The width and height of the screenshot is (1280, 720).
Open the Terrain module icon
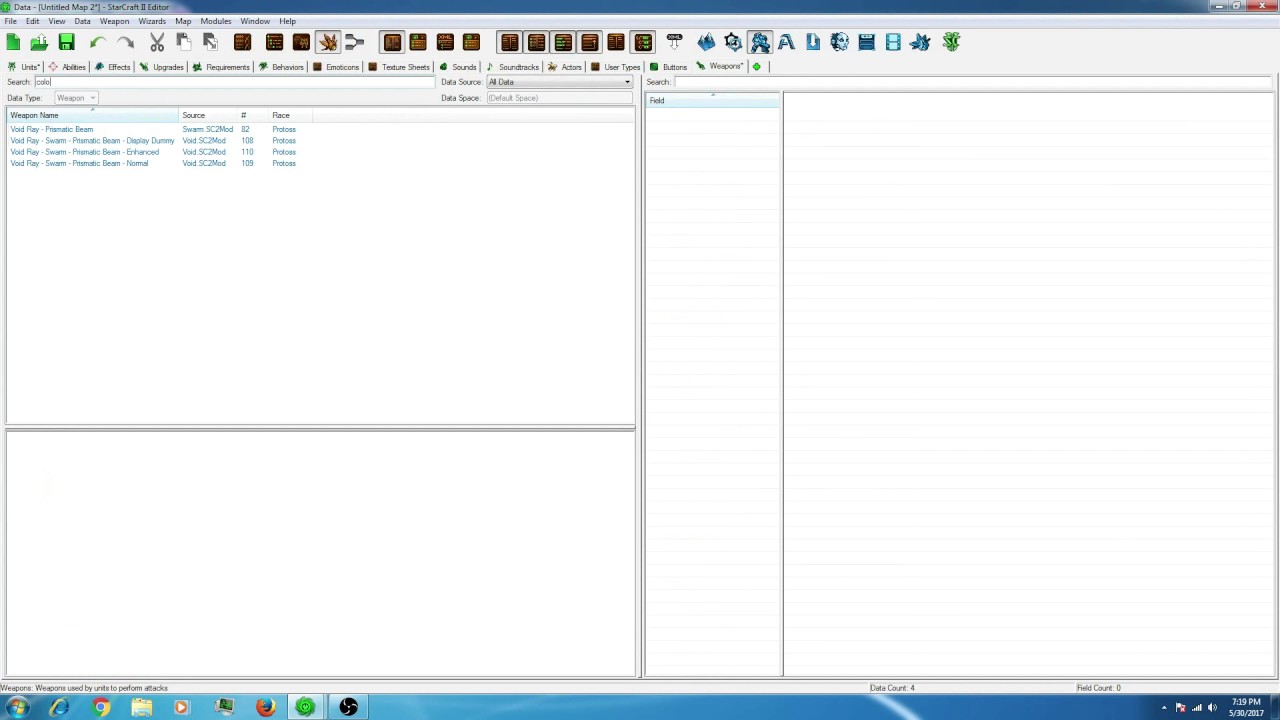coord(706,42)
